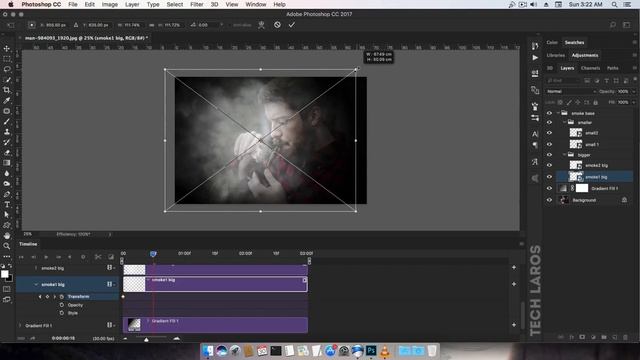Collapse smoke1 big timeline track
The image size is (640, 360).
36,284
